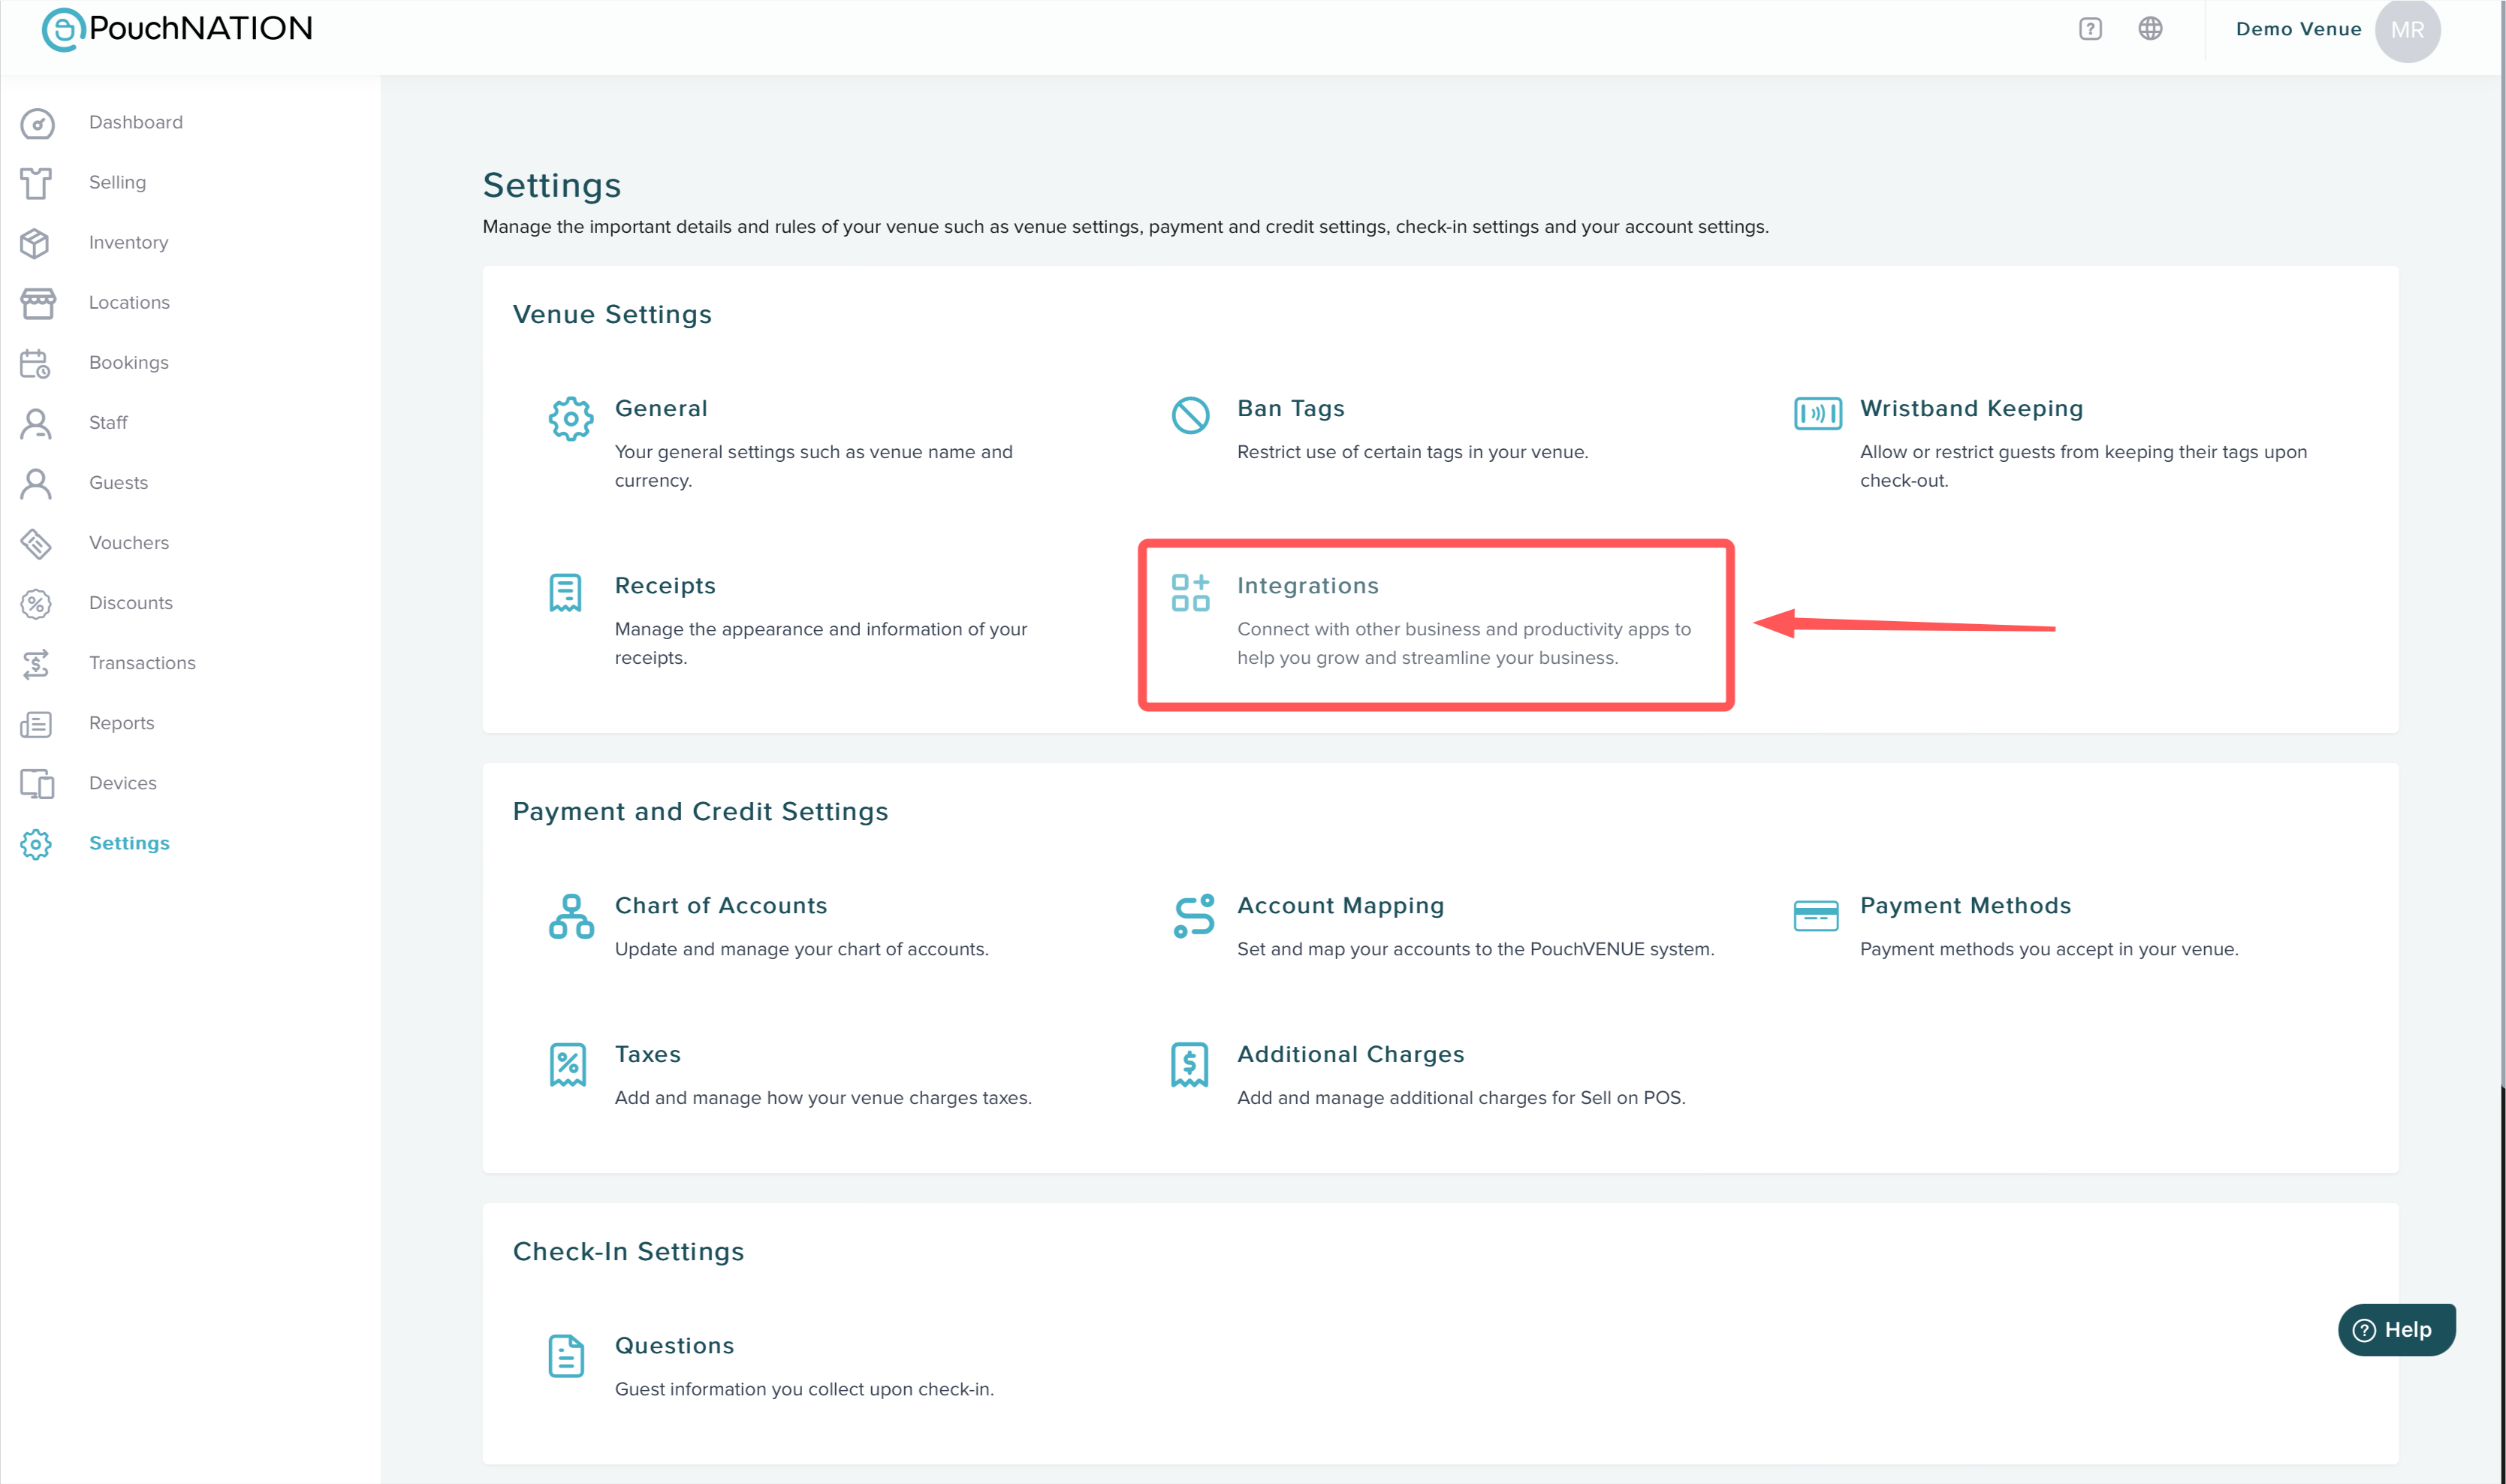
Task: Open Guests in the sidebar
Action: (x=118, y=482)
